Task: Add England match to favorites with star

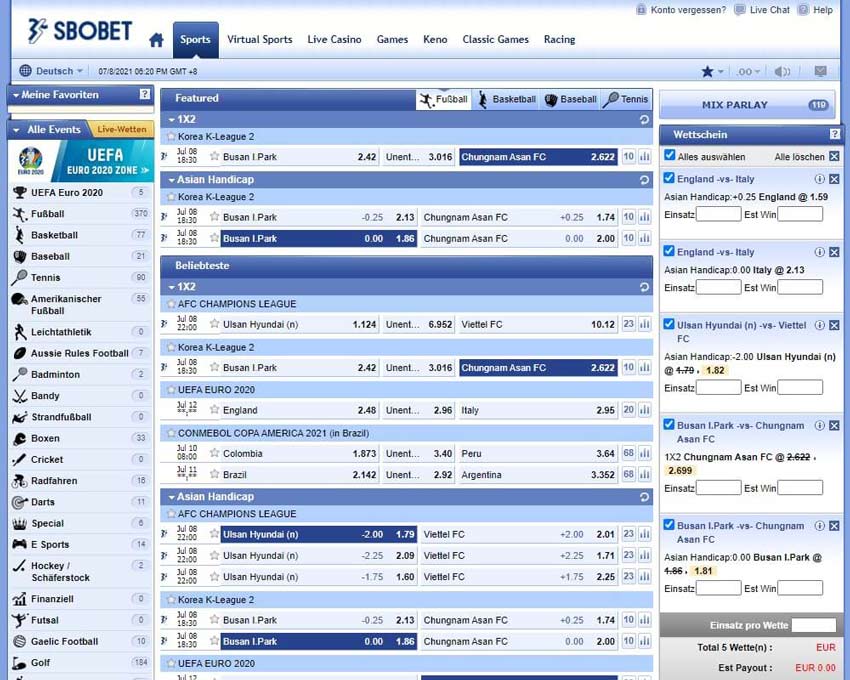Action: click(x=214, y=409)
